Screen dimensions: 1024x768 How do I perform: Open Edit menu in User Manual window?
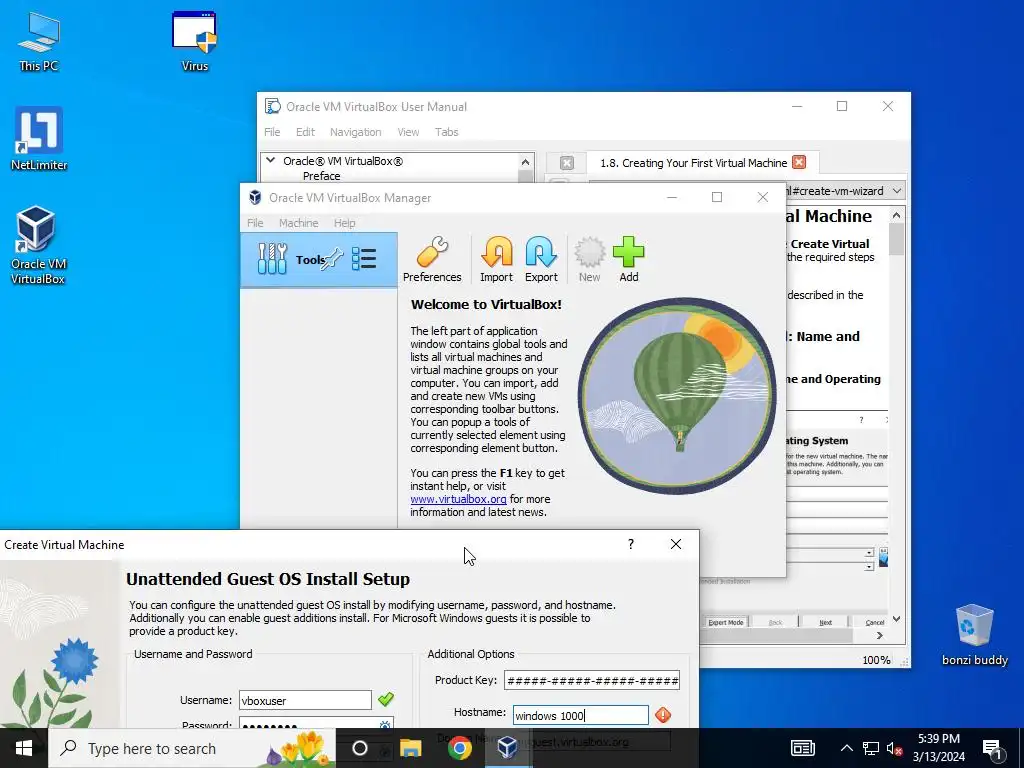point(305,132)
